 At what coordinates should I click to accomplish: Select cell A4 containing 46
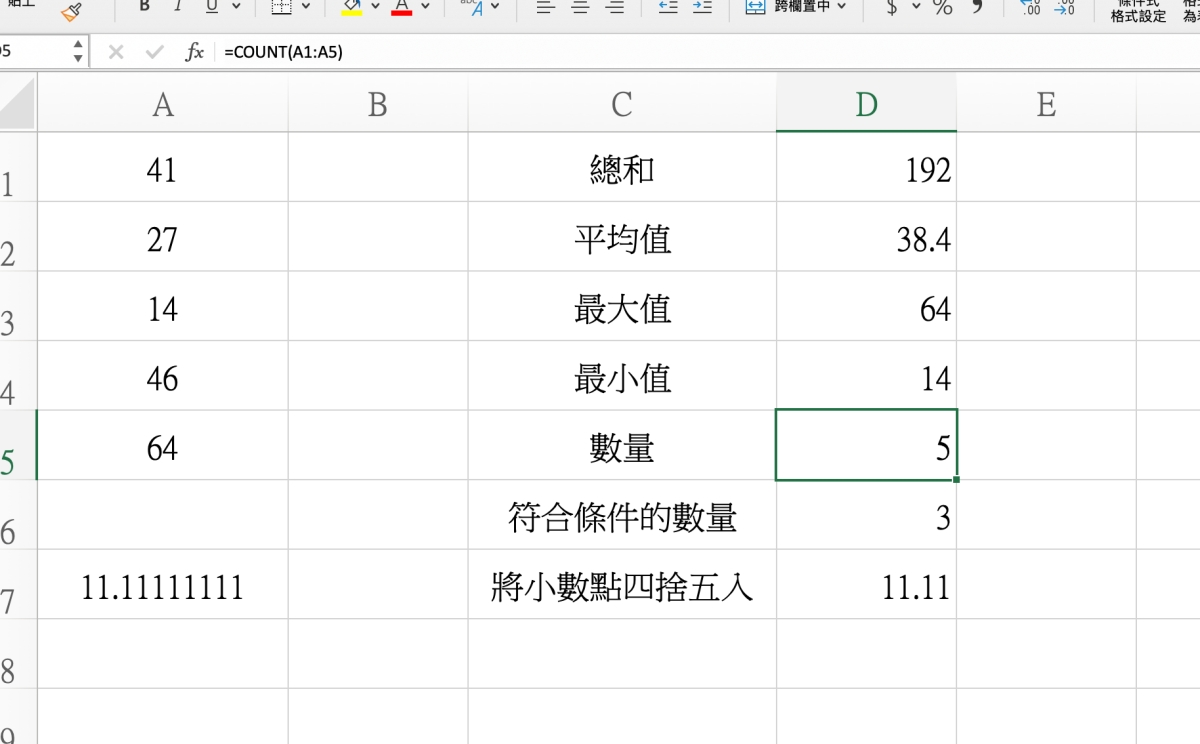point(163,376)
